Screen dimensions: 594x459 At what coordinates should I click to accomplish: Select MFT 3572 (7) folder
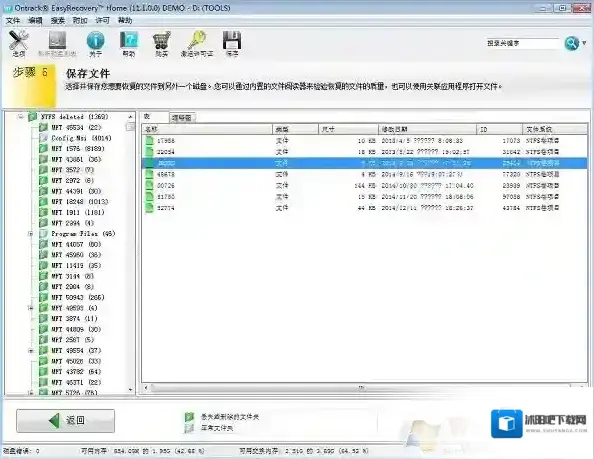72,170
